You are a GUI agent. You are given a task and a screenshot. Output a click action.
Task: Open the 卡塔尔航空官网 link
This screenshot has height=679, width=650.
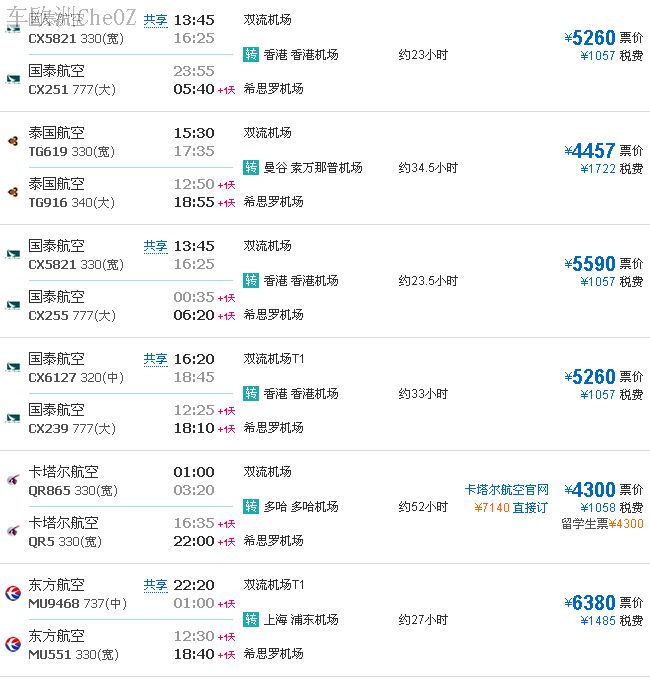506,490
